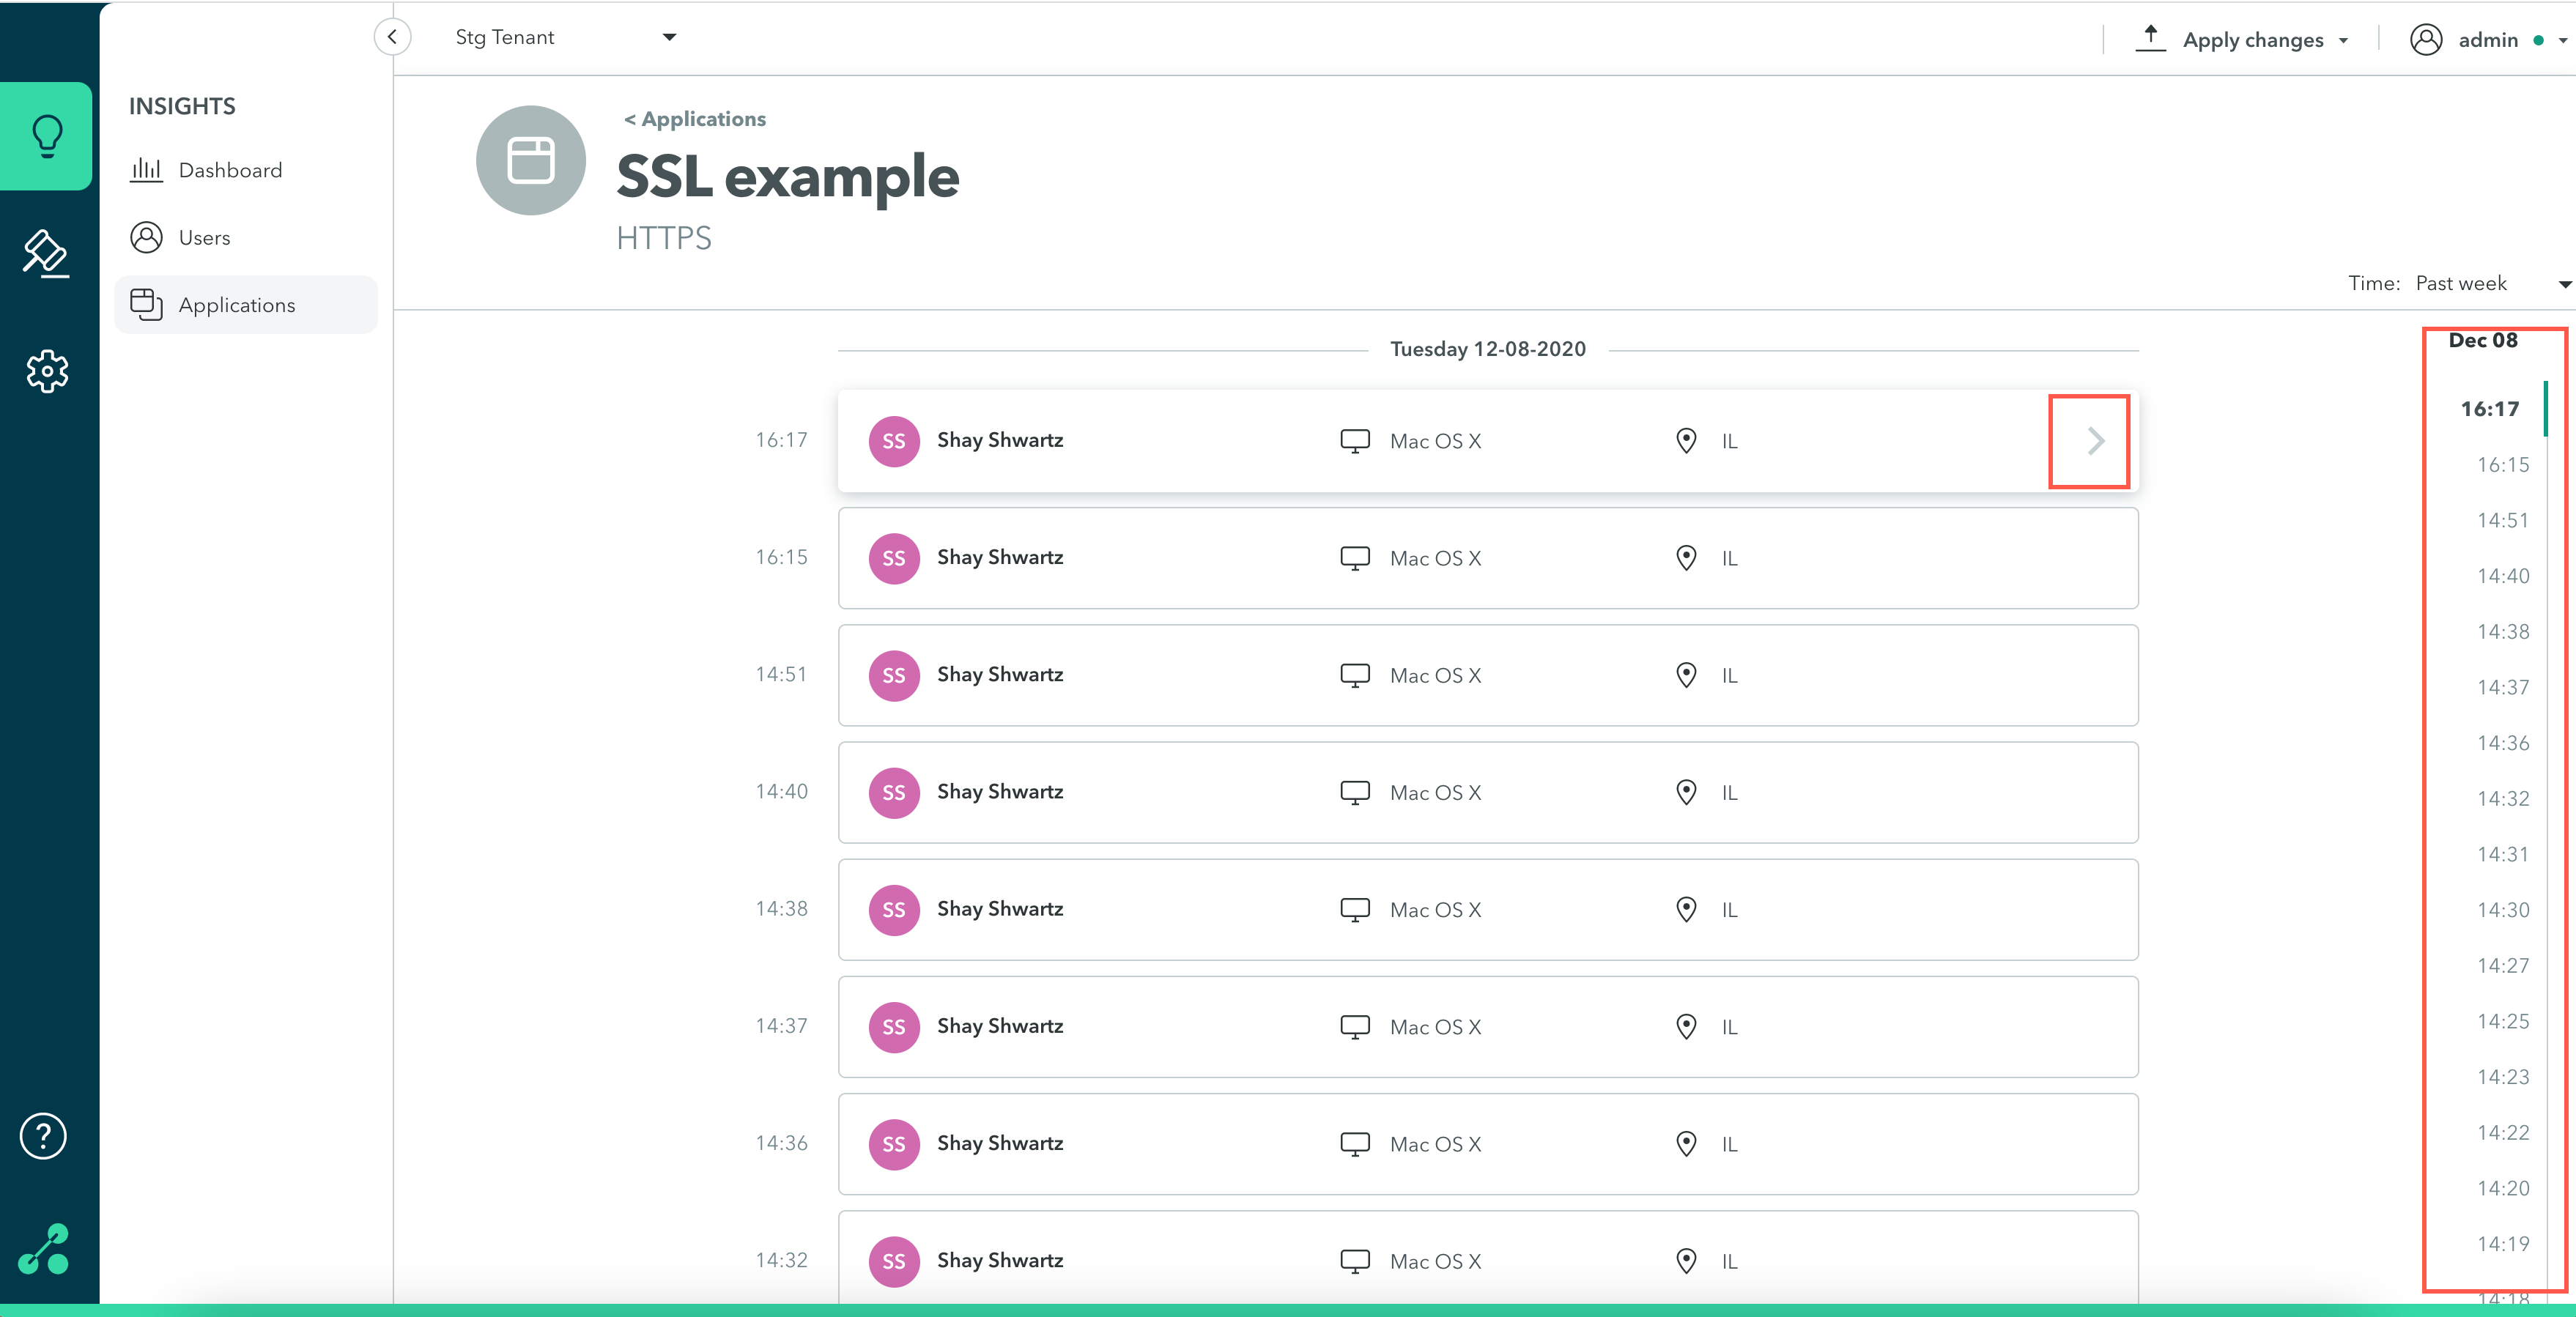Select Applications in Insights menu

[237, 305]
